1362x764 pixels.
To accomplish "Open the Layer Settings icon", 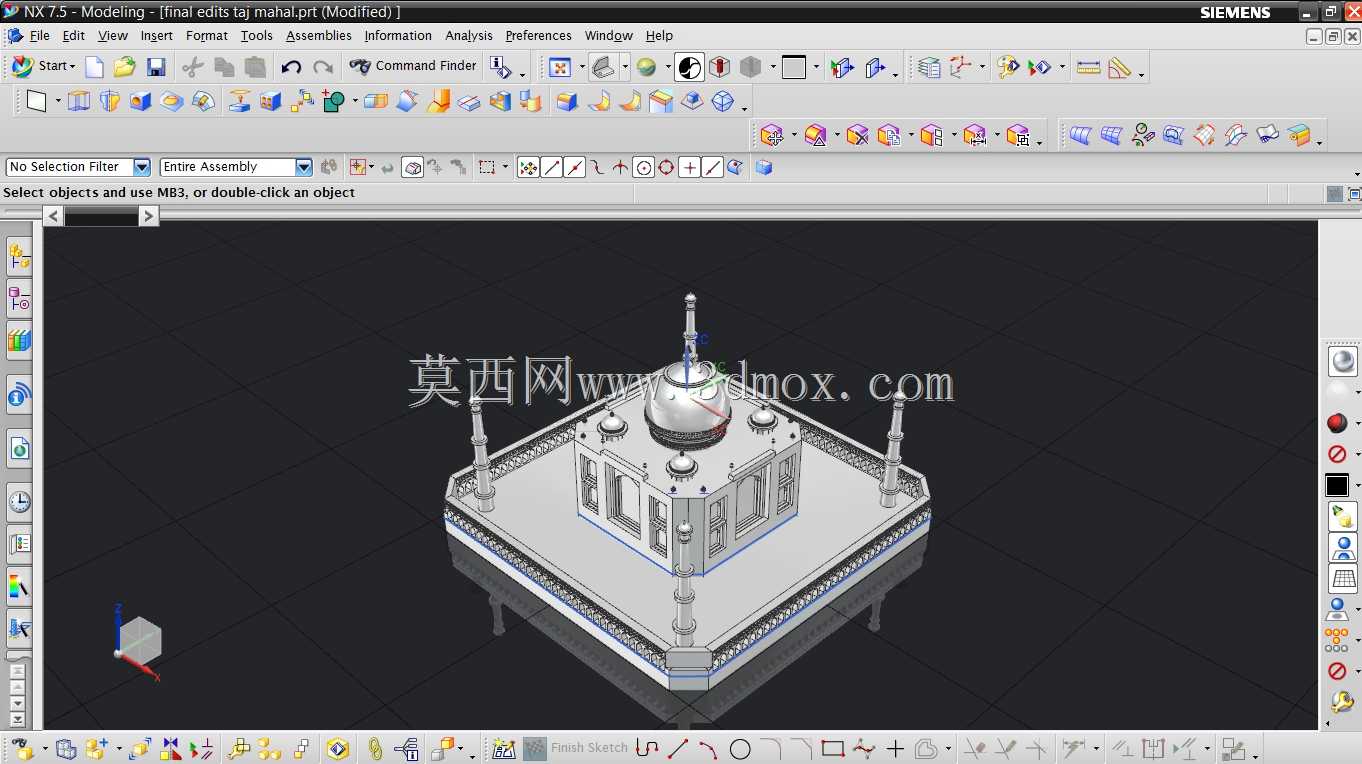I will click(929, 67).
